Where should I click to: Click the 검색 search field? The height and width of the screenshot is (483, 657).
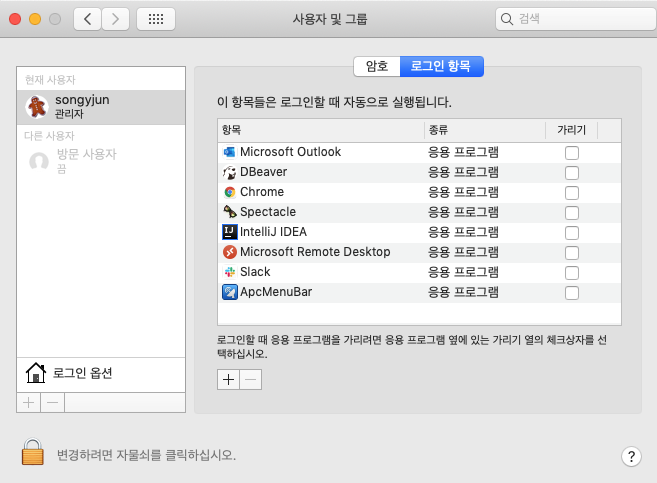[575, 19]
